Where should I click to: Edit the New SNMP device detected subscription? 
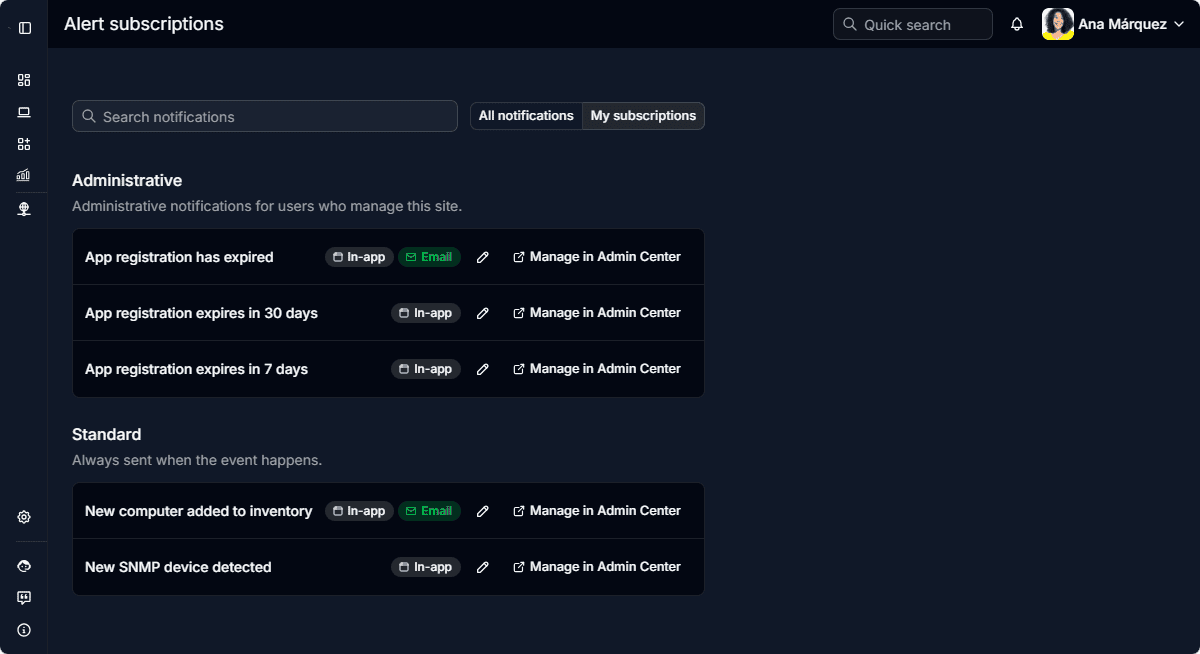pos(483,567)
